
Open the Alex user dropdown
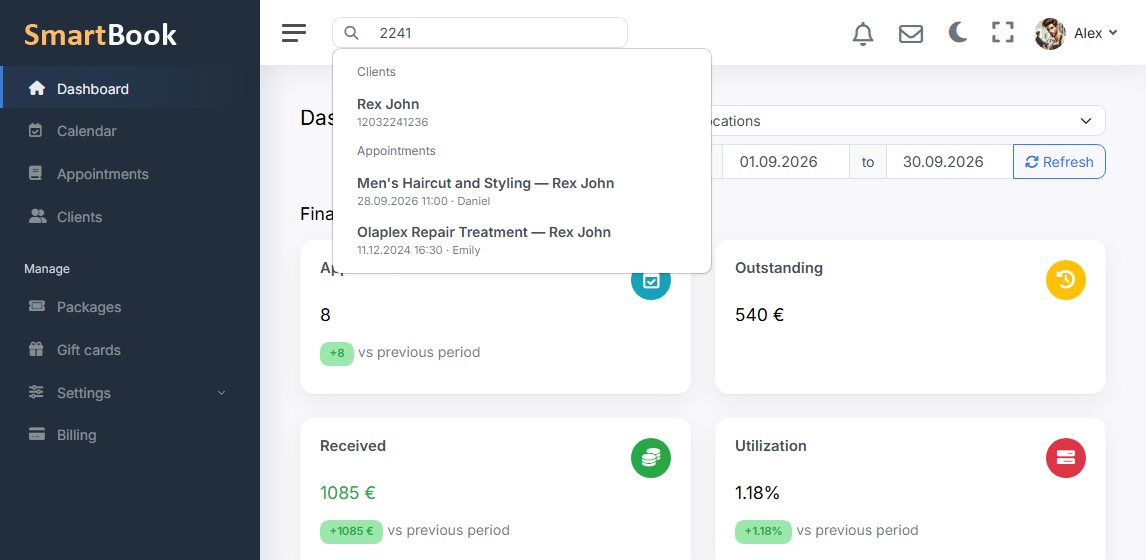click(1096, 33)
